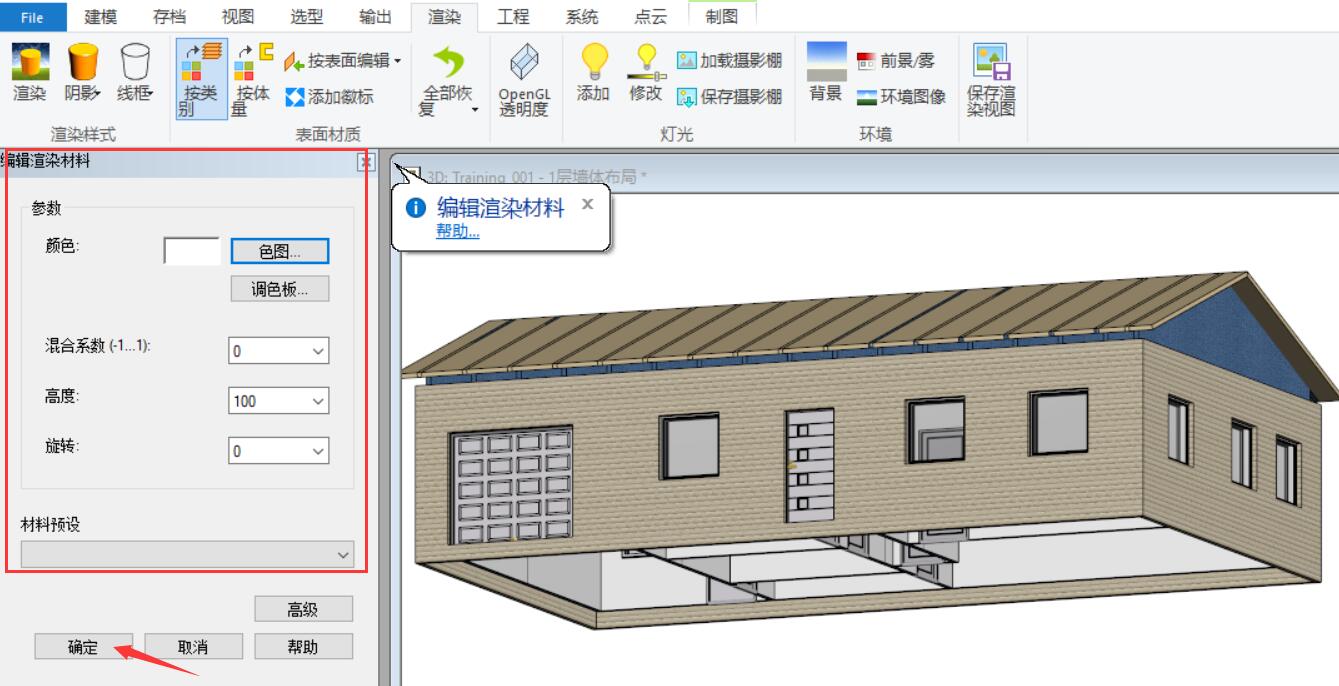Switch to 点云 ribbon tab
Viewport: 1339px width, 686px height.
click(651, 16)
